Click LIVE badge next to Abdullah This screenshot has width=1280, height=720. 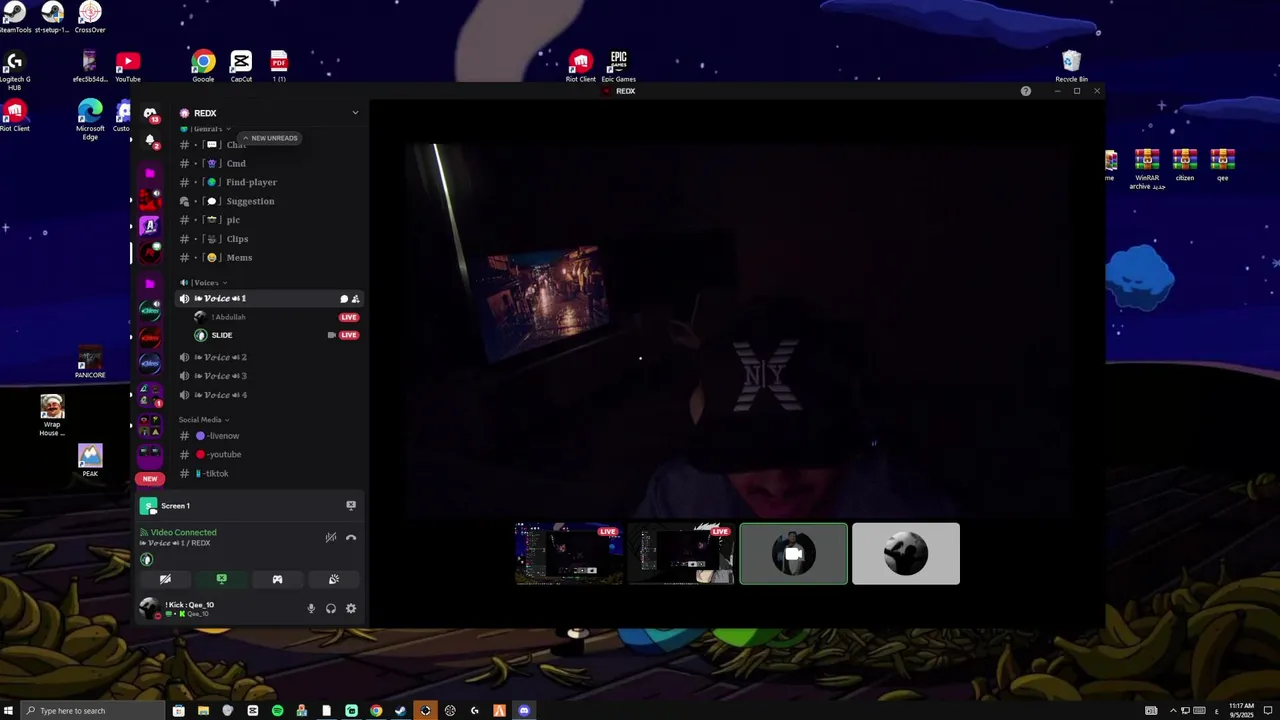pyautogui.click(x=349, y=317)
